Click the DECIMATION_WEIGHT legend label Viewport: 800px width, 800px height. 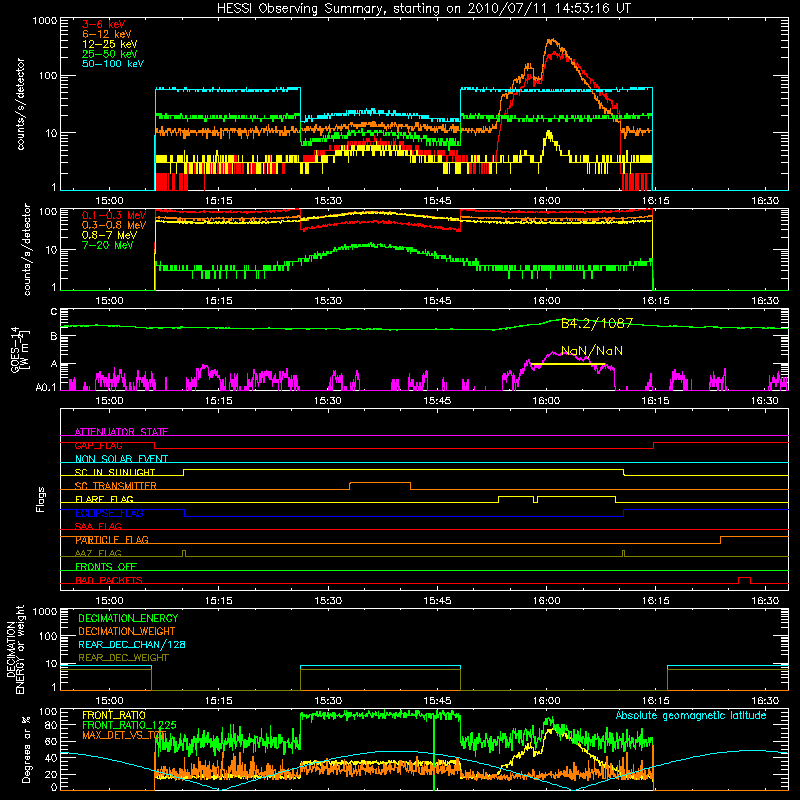127,631
